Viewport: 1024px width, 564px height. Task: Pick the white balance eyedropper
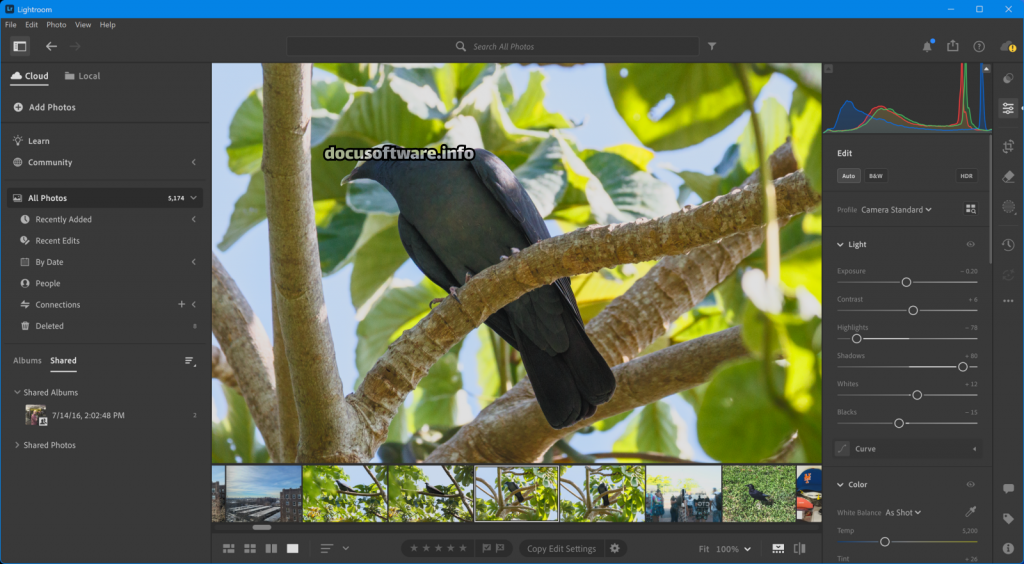click(969, 512)
